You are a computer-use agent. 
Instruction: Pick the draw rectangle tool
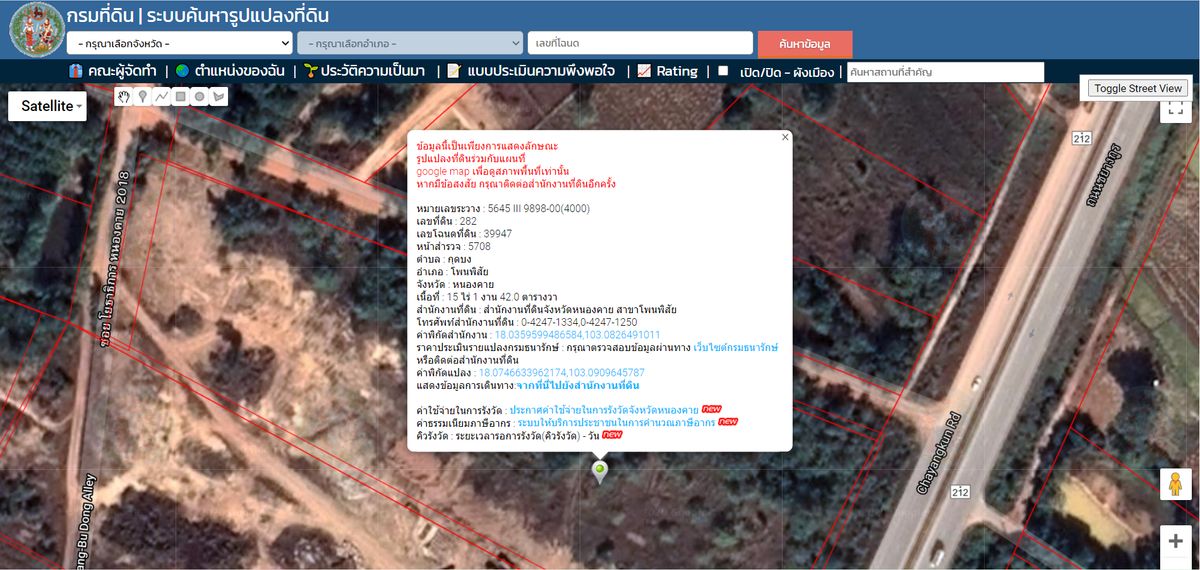[x=181, y=97]
